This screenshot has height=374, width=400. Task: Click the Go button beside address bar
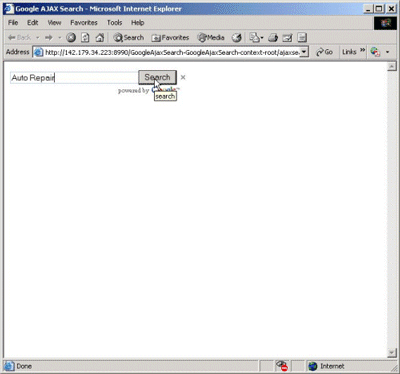tap(325, 52)
